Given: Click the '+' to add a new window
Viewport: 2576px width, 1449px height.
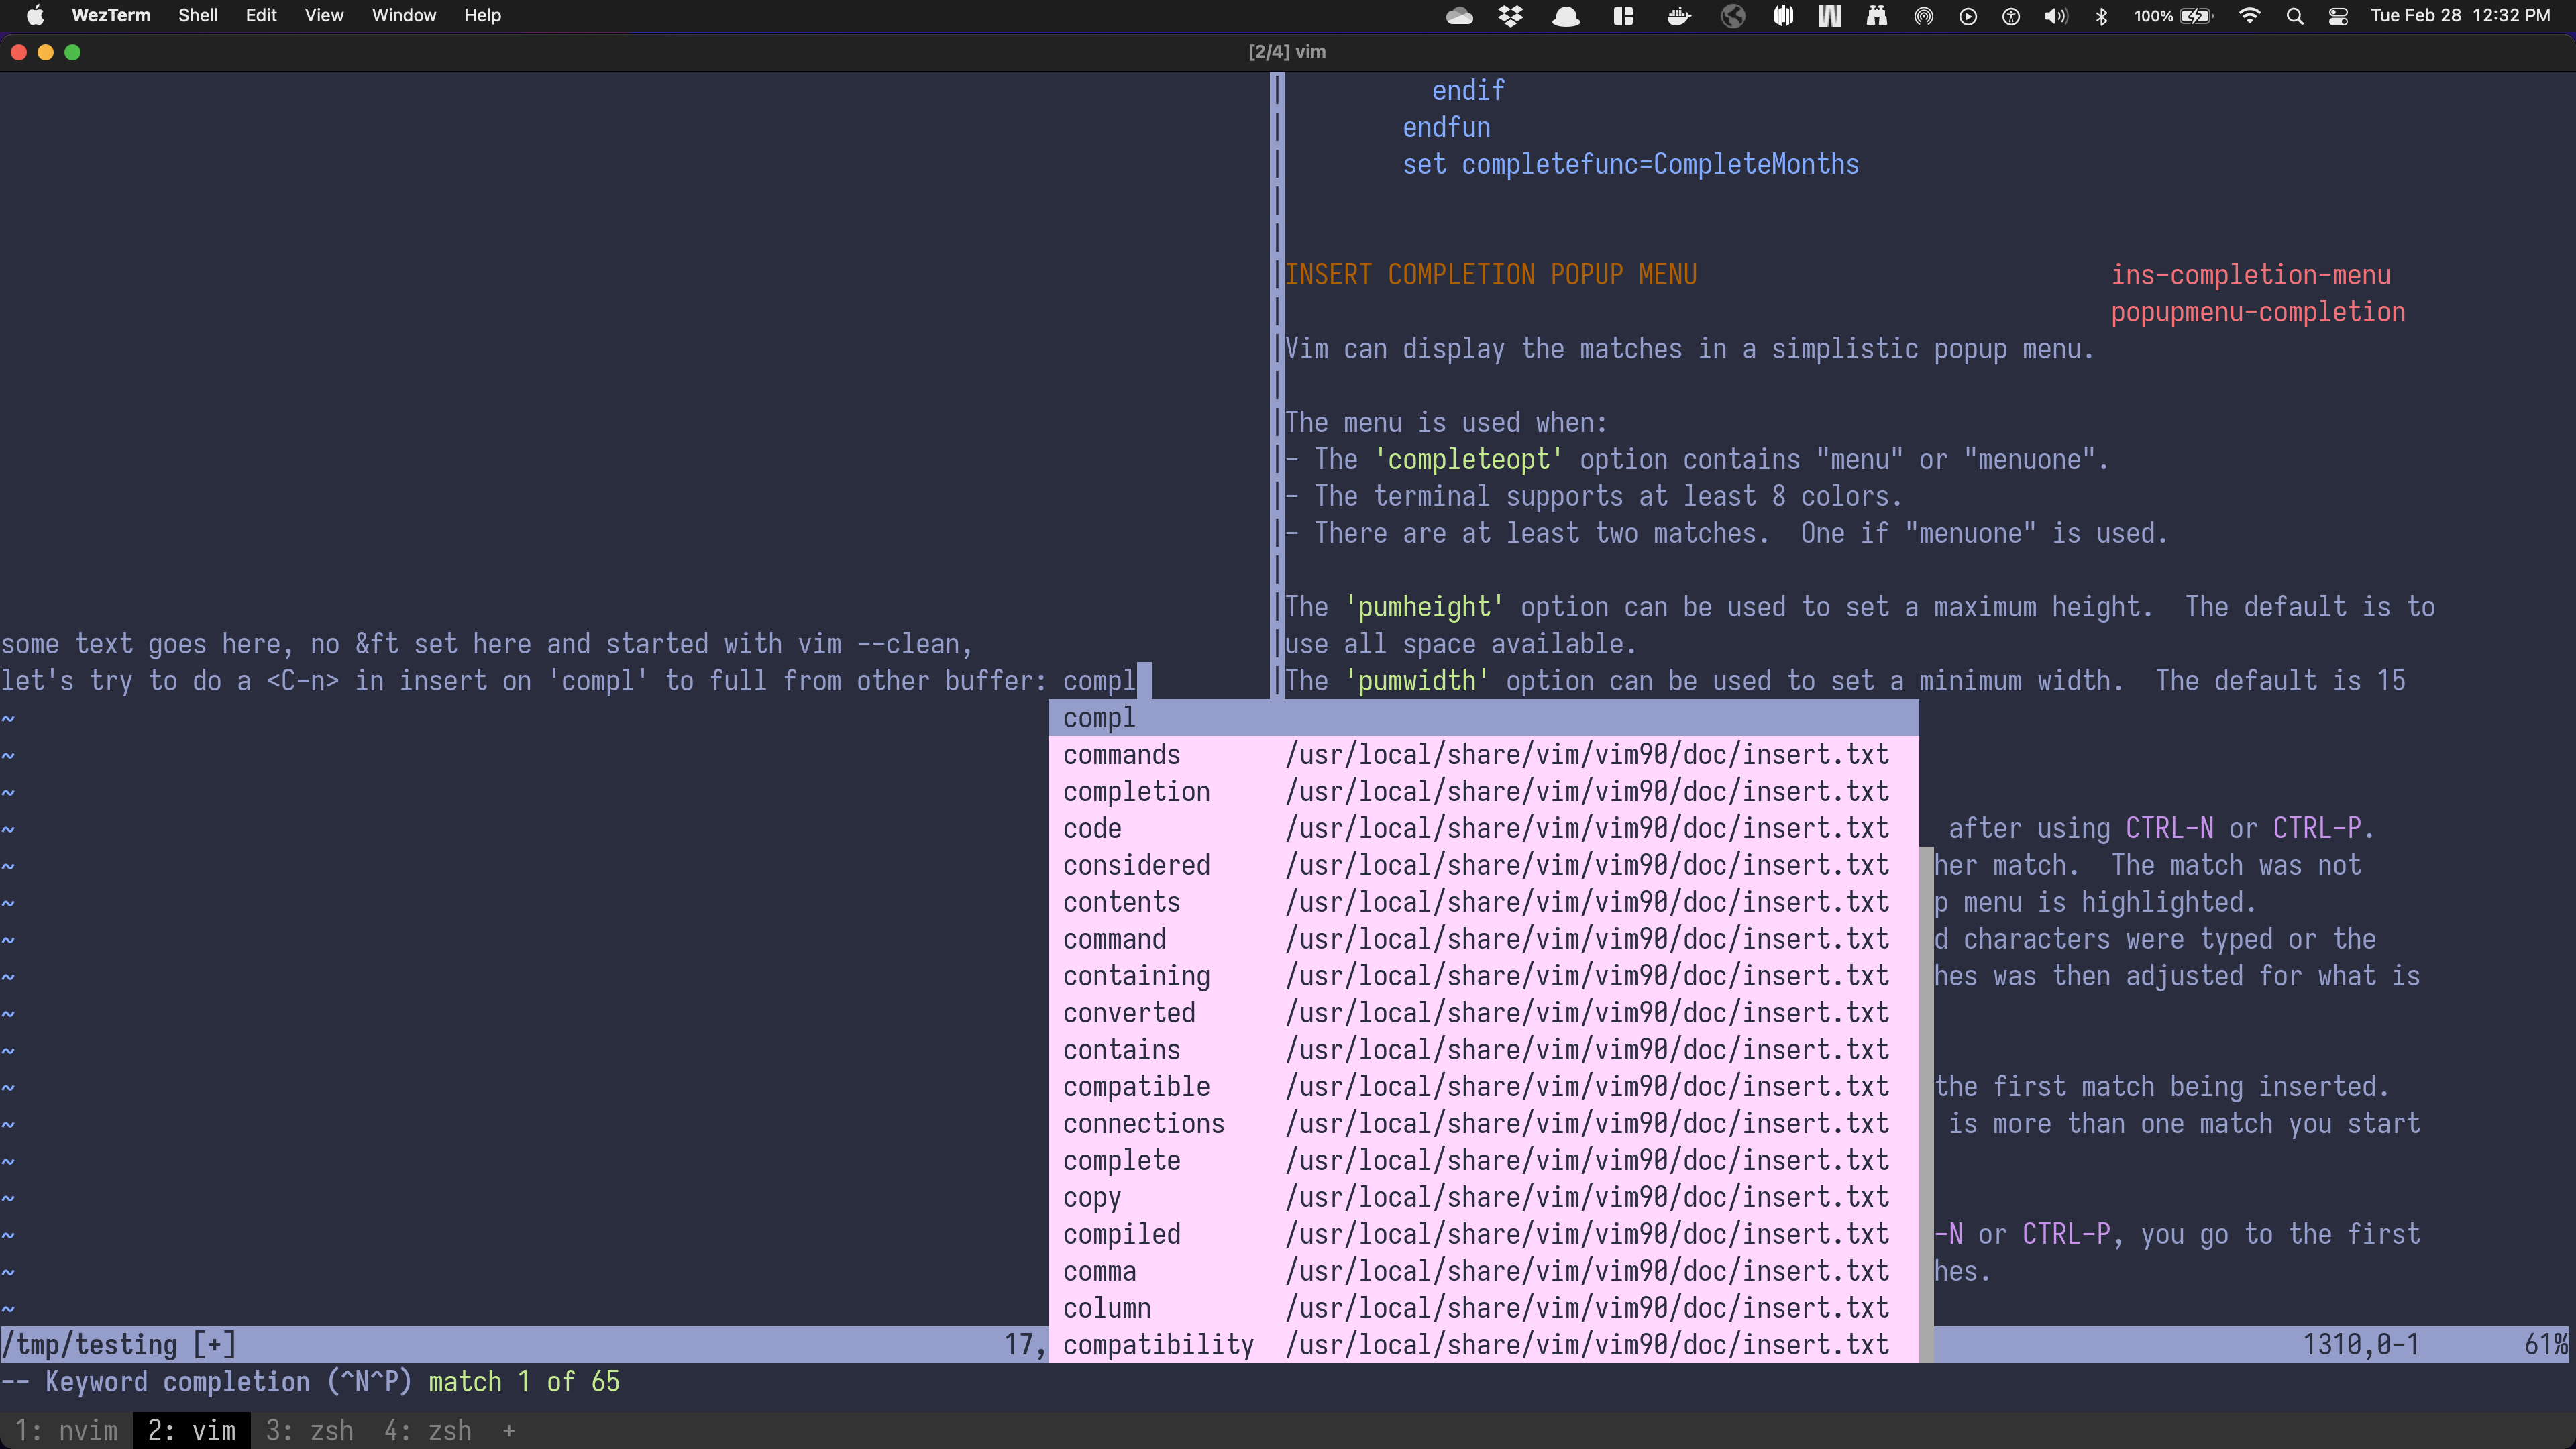Looking at the screenshot, I should pos(510,1430).
